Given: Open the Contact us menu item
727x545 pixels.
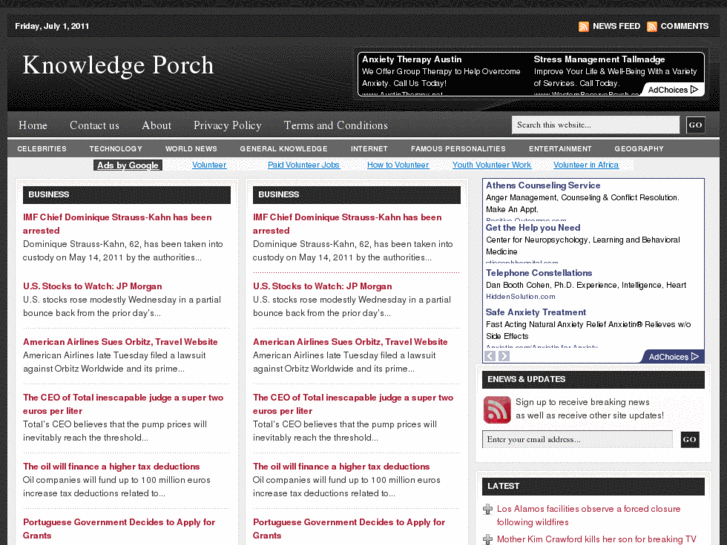Looking at the screenshot, I should (94, 125).
